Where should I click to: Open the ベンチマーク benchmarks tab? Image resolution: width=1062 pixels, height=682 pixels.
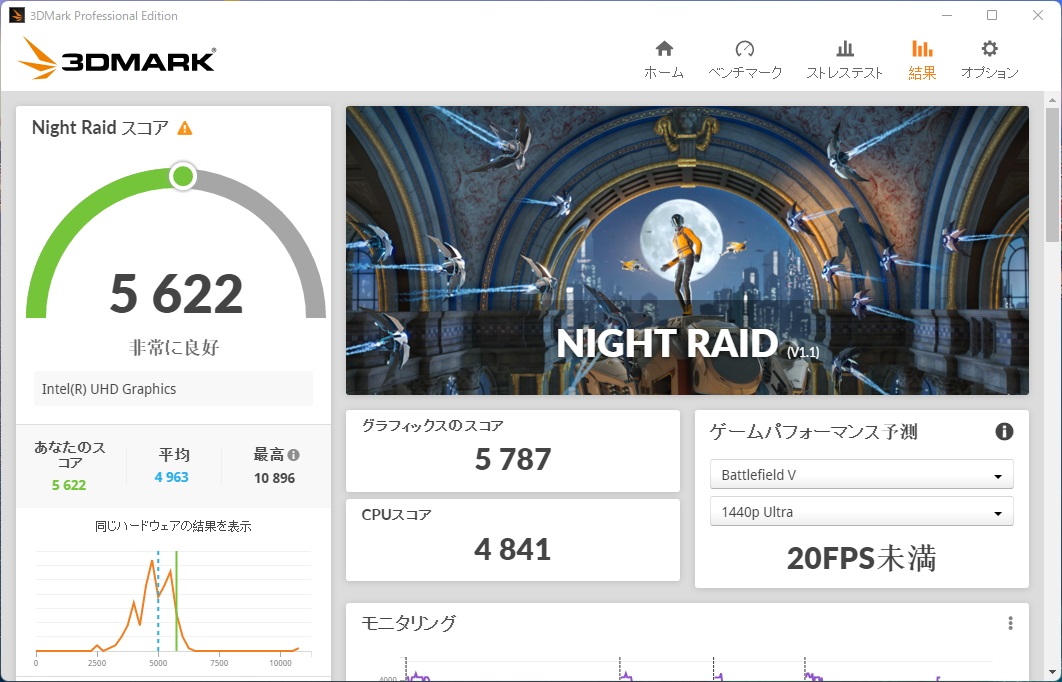tap(745, 60)
